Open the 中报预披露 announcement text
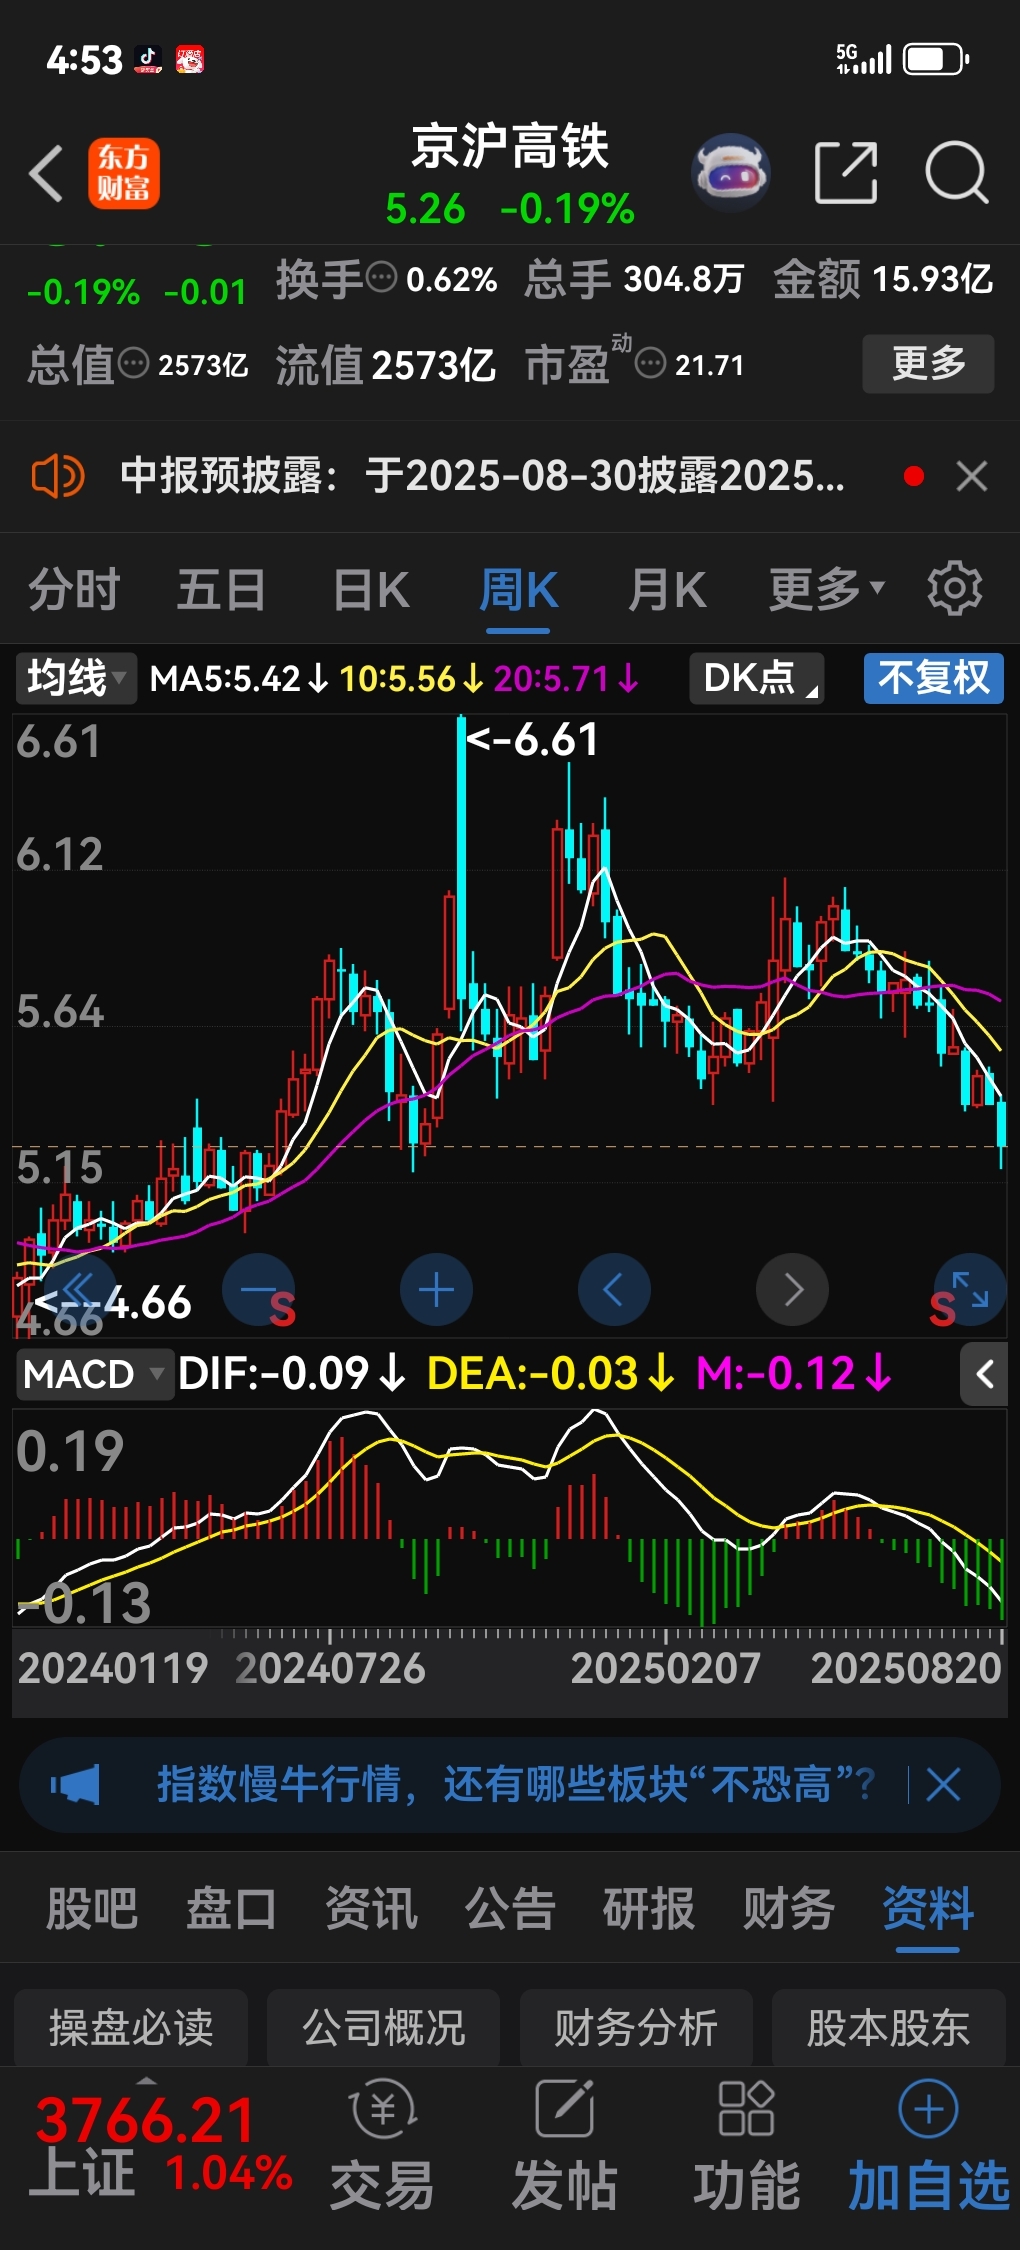 pyautogui.click(x=482, y=476)
